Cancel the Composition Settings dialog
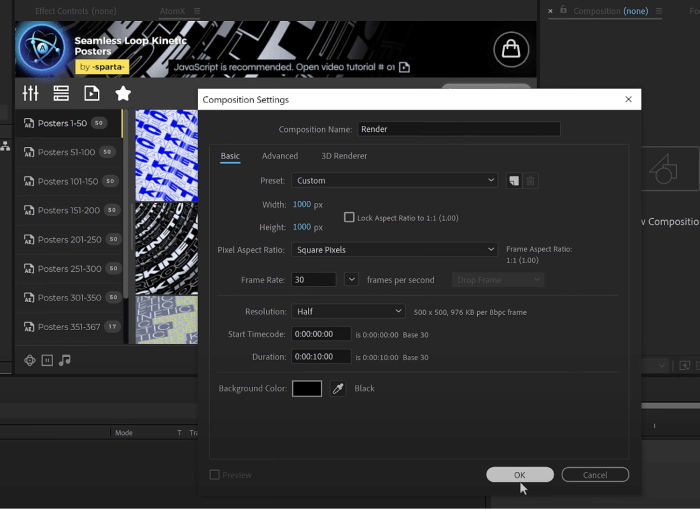The height and width of the screenshot is (509, 700). pyautogui.click(x=595, y=475)
